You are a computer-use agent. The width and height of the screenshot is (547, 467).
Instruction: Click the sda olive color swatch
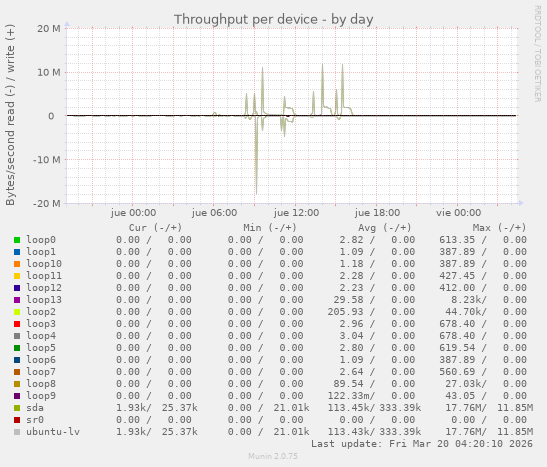[17, 408]
